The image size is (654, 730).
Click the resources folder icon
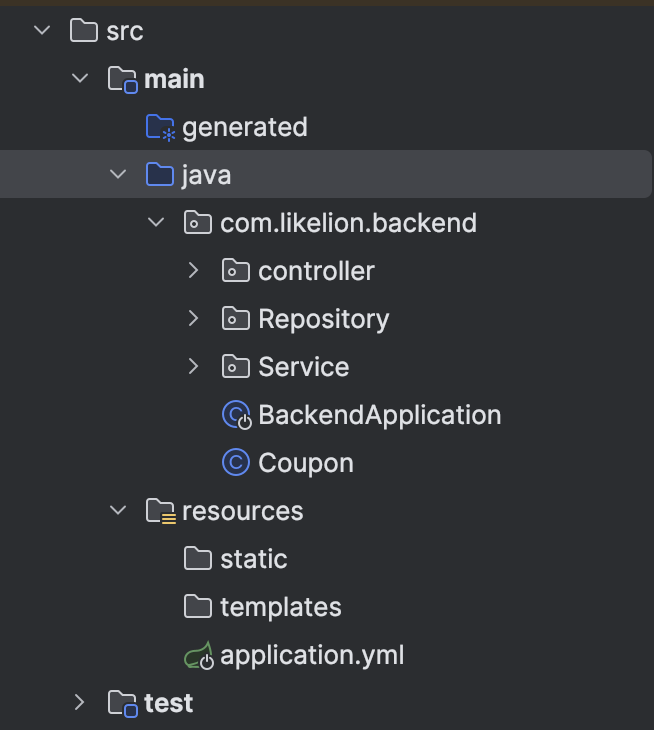coord(160,511)
